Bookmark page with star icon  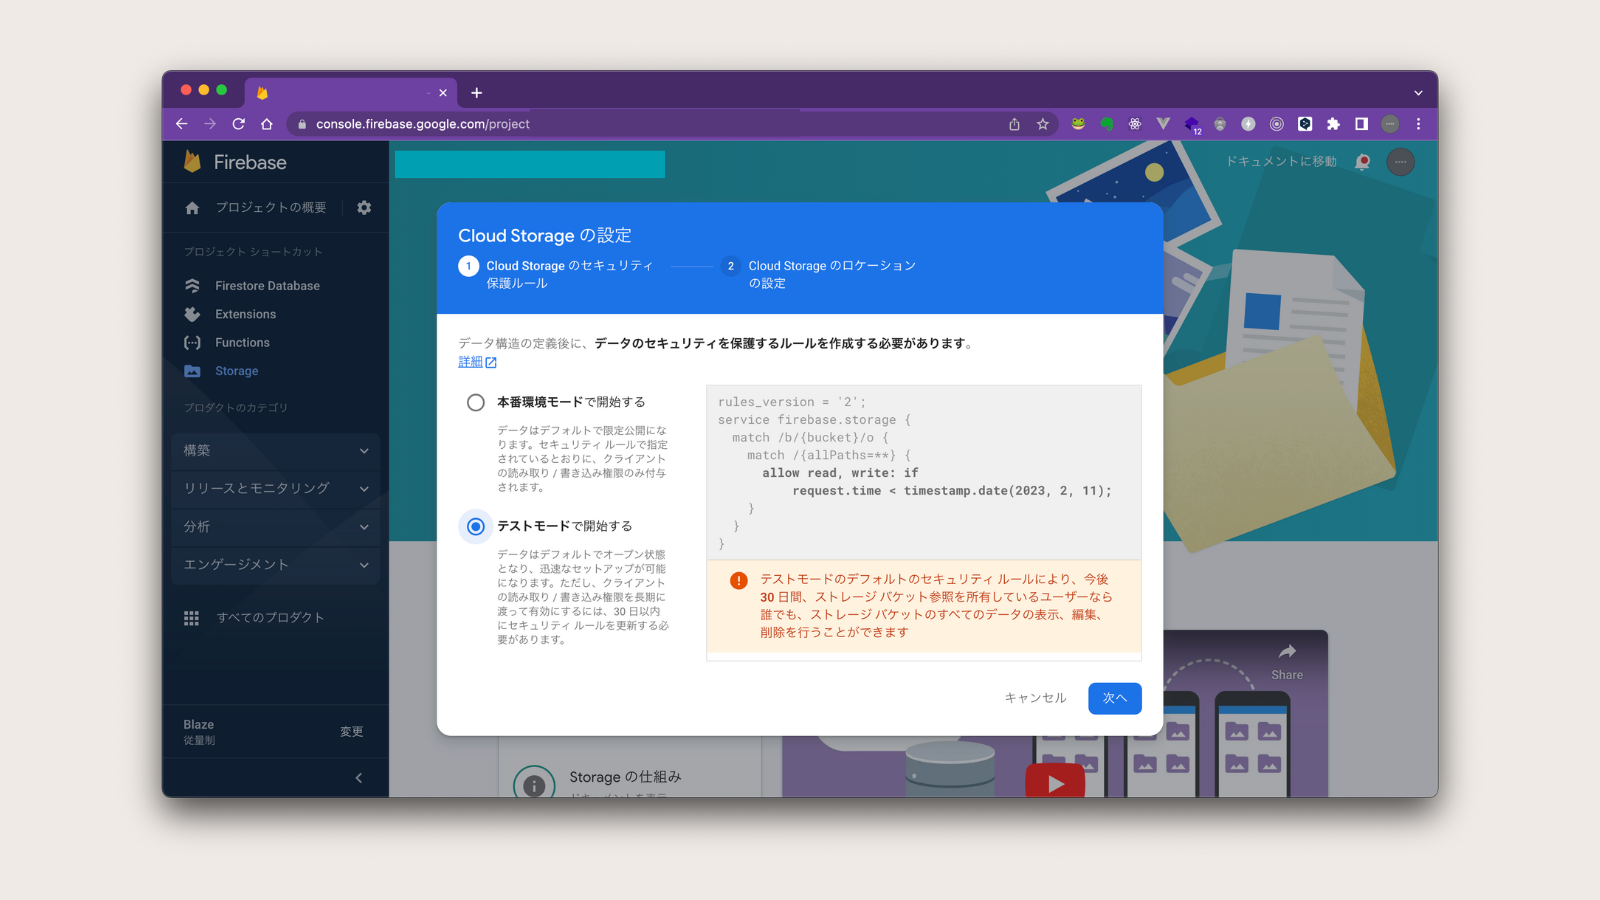coord(1043,124)
